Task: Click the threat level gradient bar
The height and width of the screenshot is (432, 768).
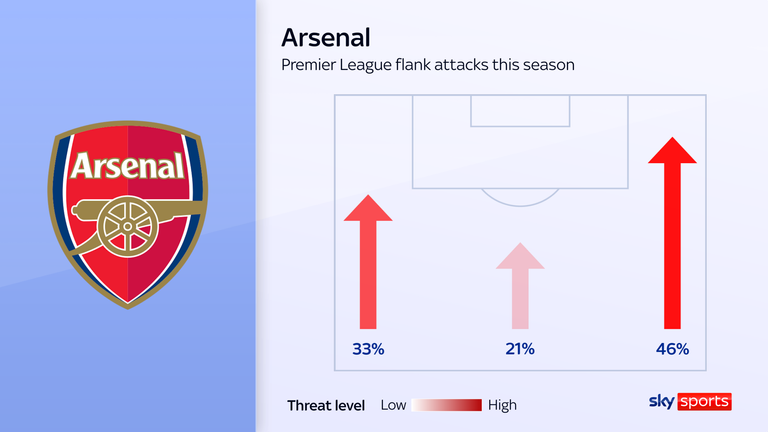Action: [x=447, y=405]
